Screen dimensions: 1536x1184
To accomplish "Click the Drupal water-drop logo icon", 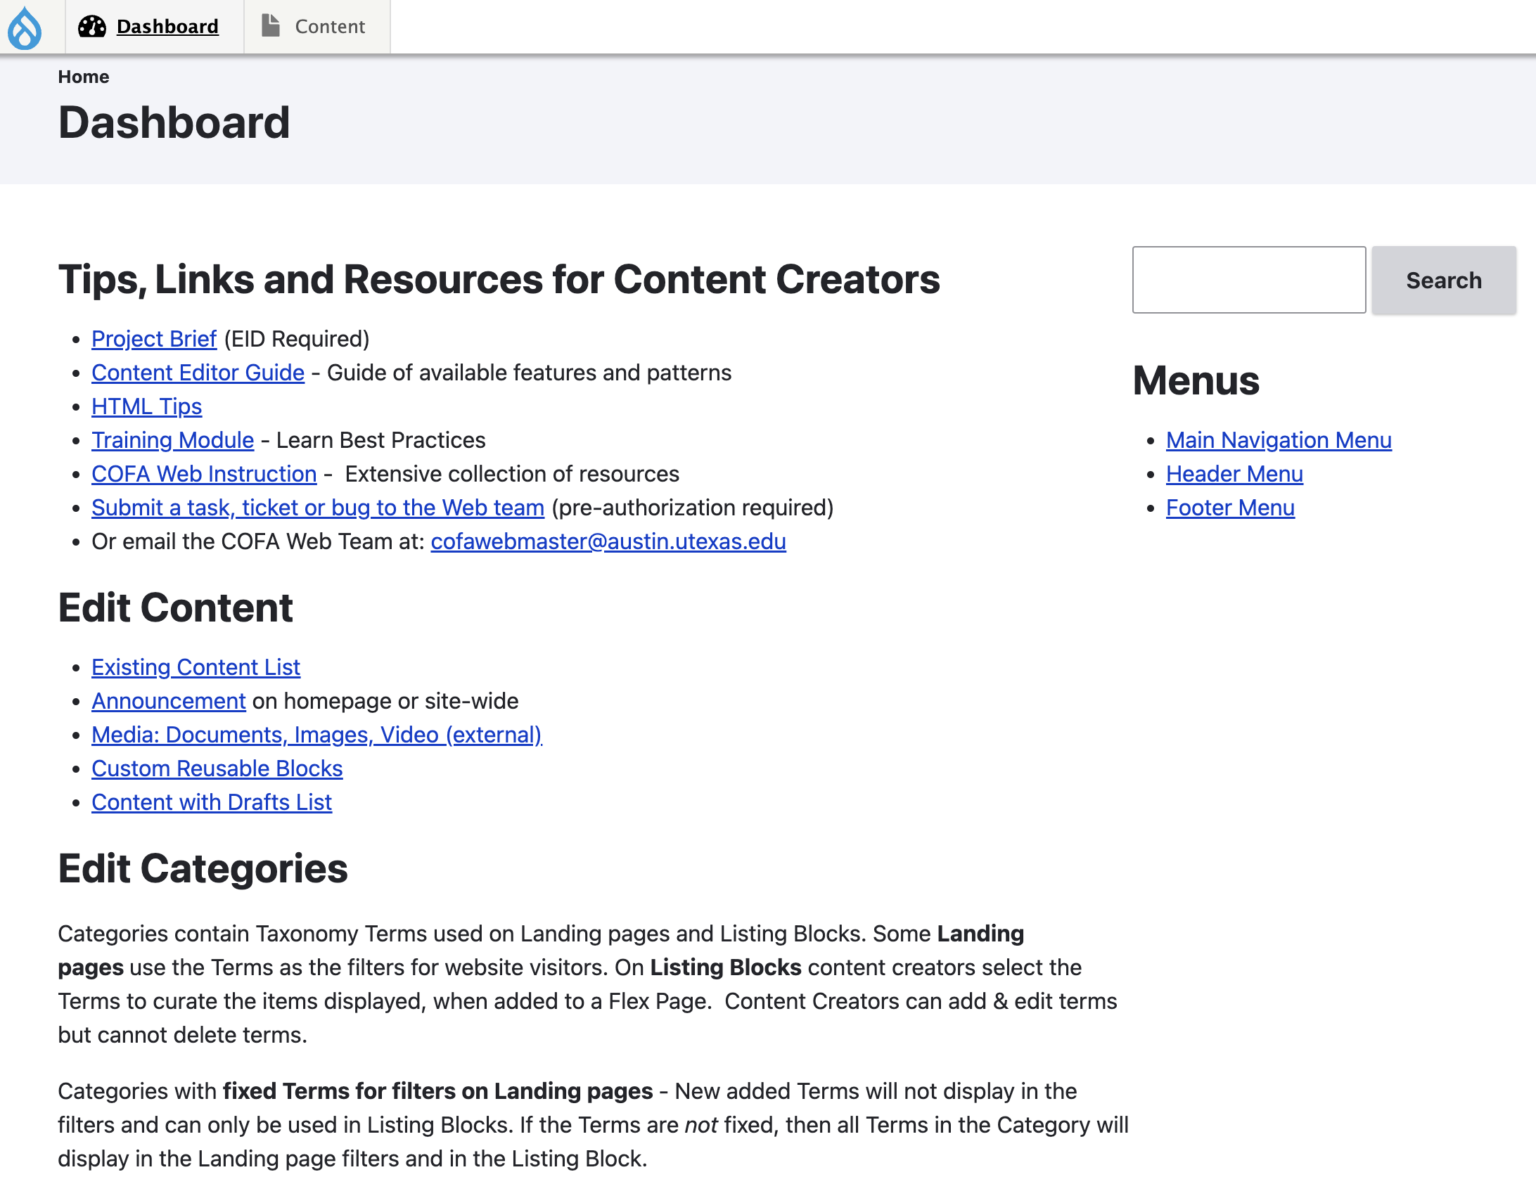I will 26,27.
